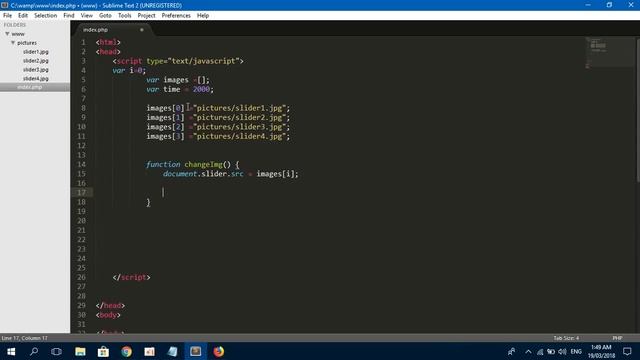Open File Explorer from the taskbar
This screenshot has width=640, height=360.
click(x=80, y=351)
